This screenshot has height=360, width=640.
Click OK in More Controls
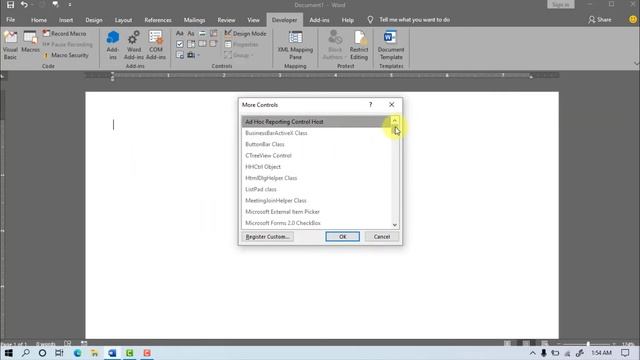click(342, 237)
